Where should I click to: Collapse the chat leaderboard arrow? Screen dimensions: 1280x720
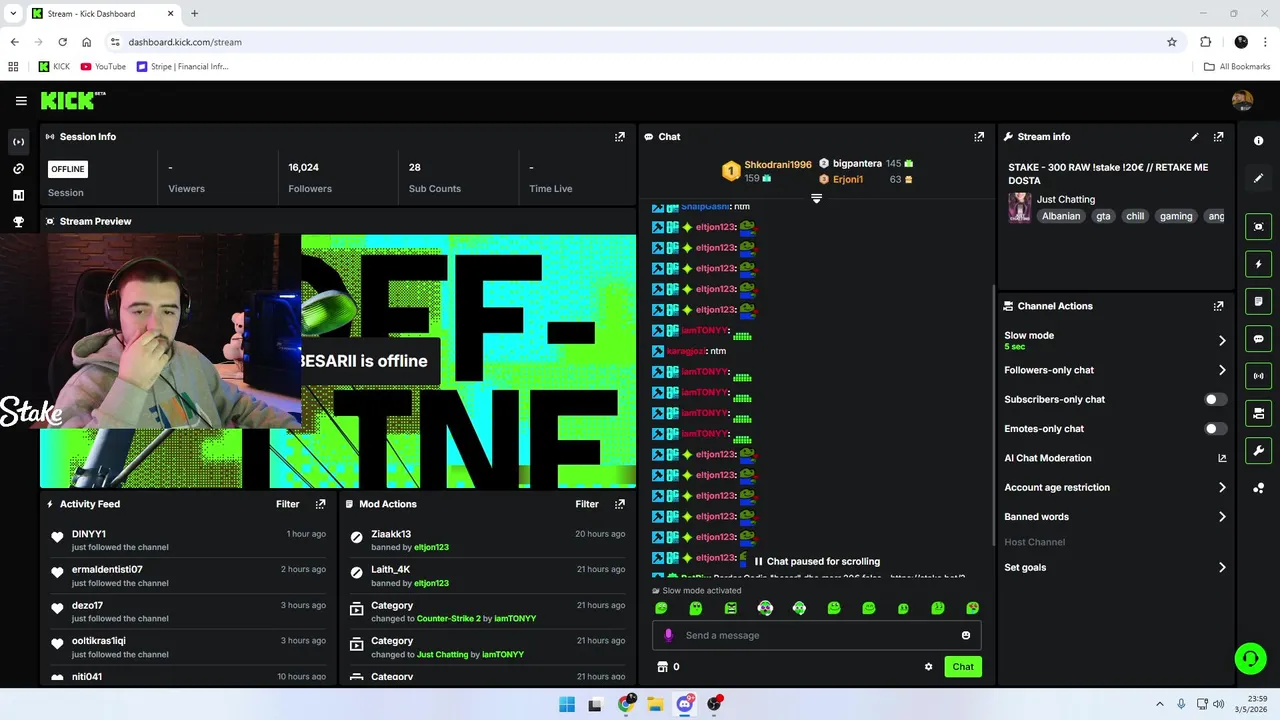816,198
